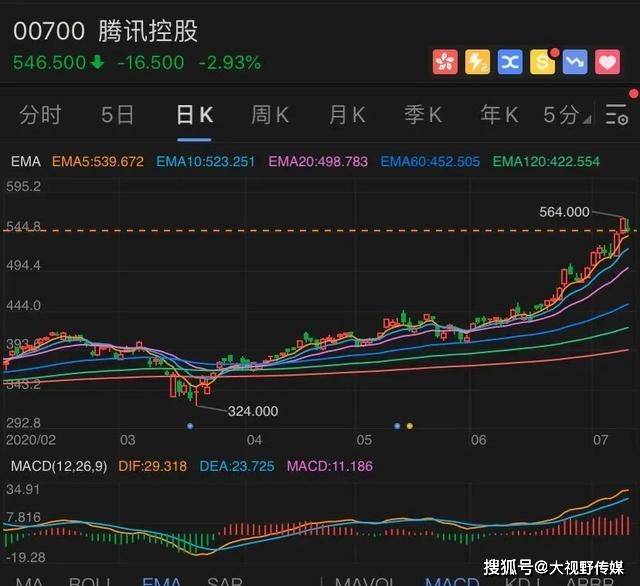Tap the 07 month axis label
Screen dimensions: 640x586
600,440
